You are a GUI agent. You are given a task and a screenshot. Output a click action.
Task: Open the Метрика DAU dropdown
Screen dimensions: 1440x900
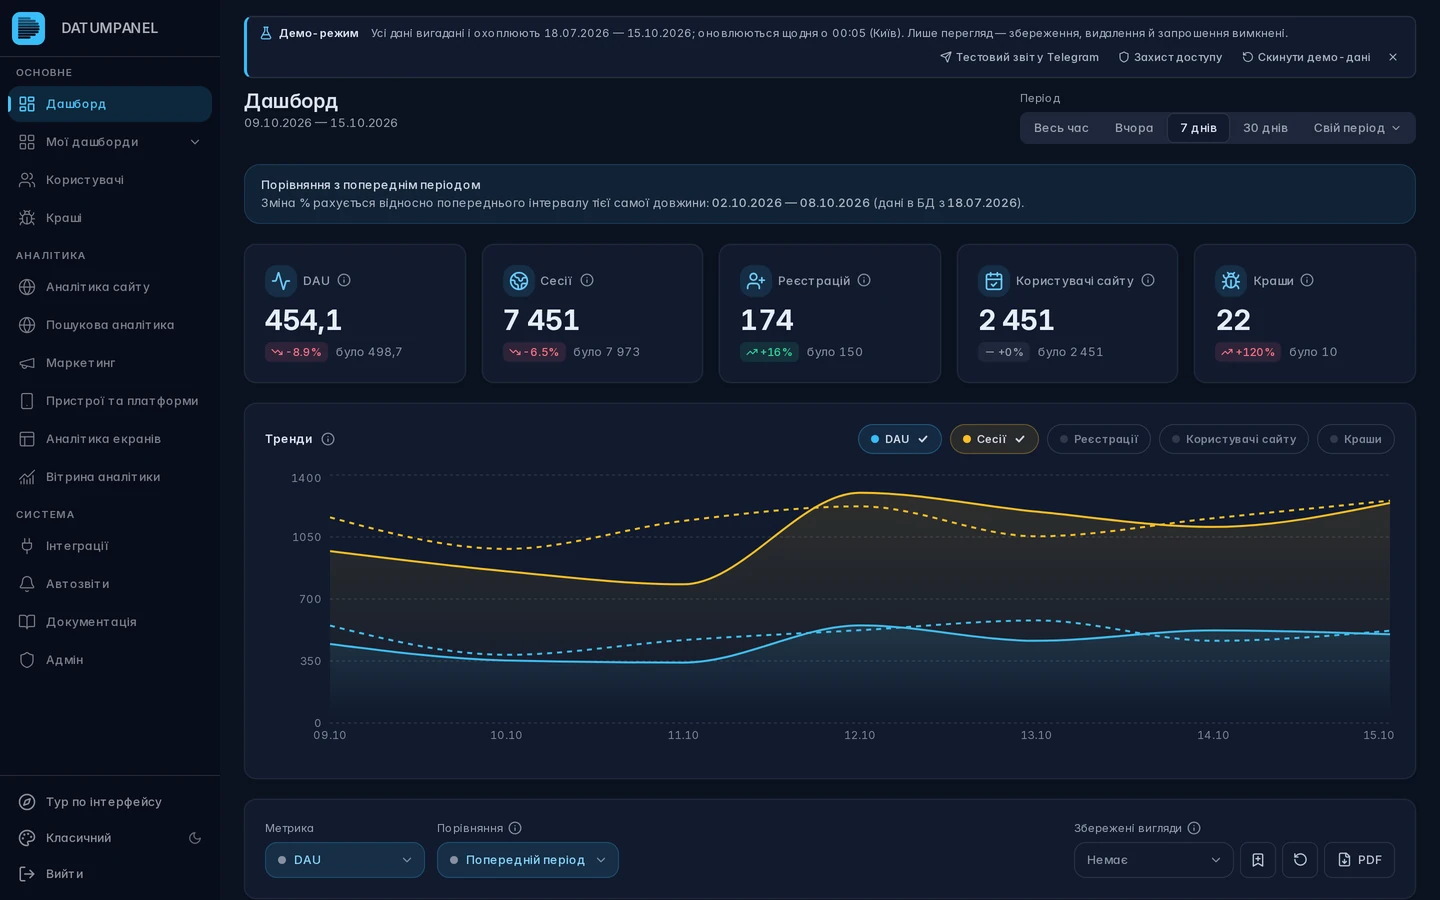[345, 860]
